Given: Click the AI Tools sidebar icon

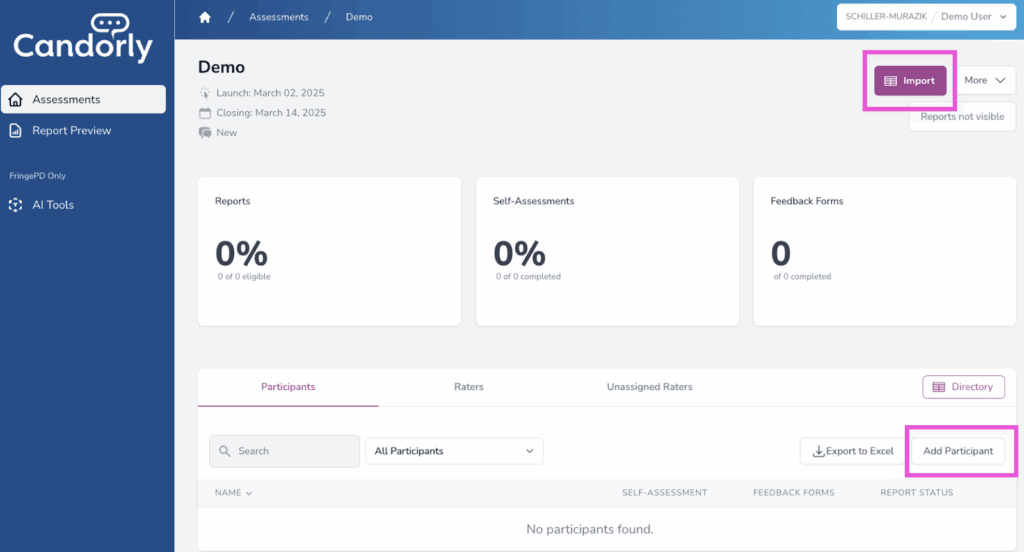Looking at the screenshot, I should 16,205.
